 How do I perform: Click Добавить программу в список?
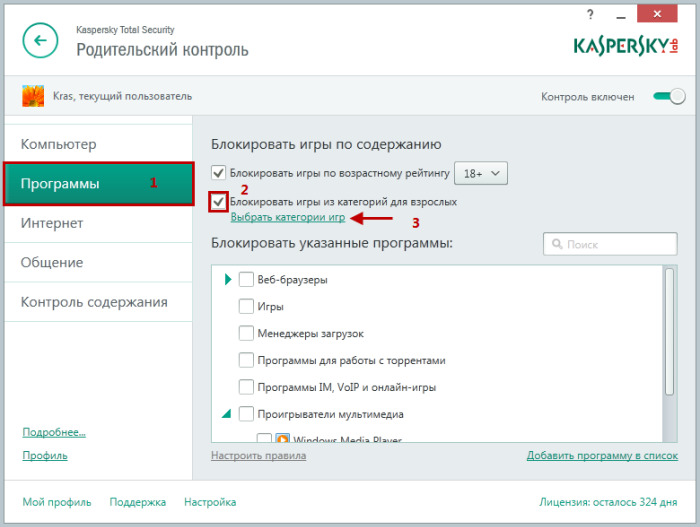tap(602, 455)
